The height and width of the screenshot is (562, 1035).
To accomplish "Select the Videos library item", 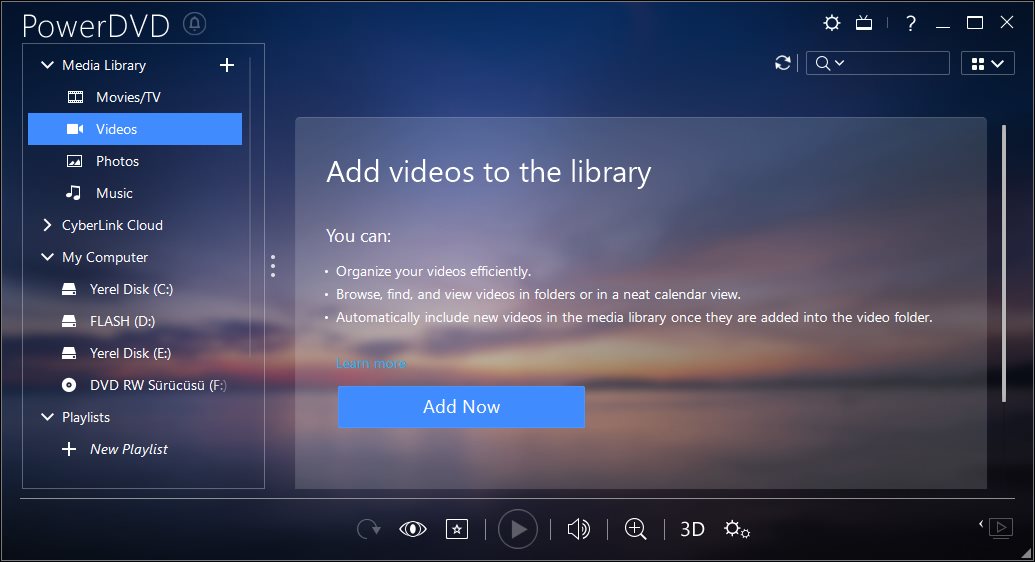I will point(135,129).
